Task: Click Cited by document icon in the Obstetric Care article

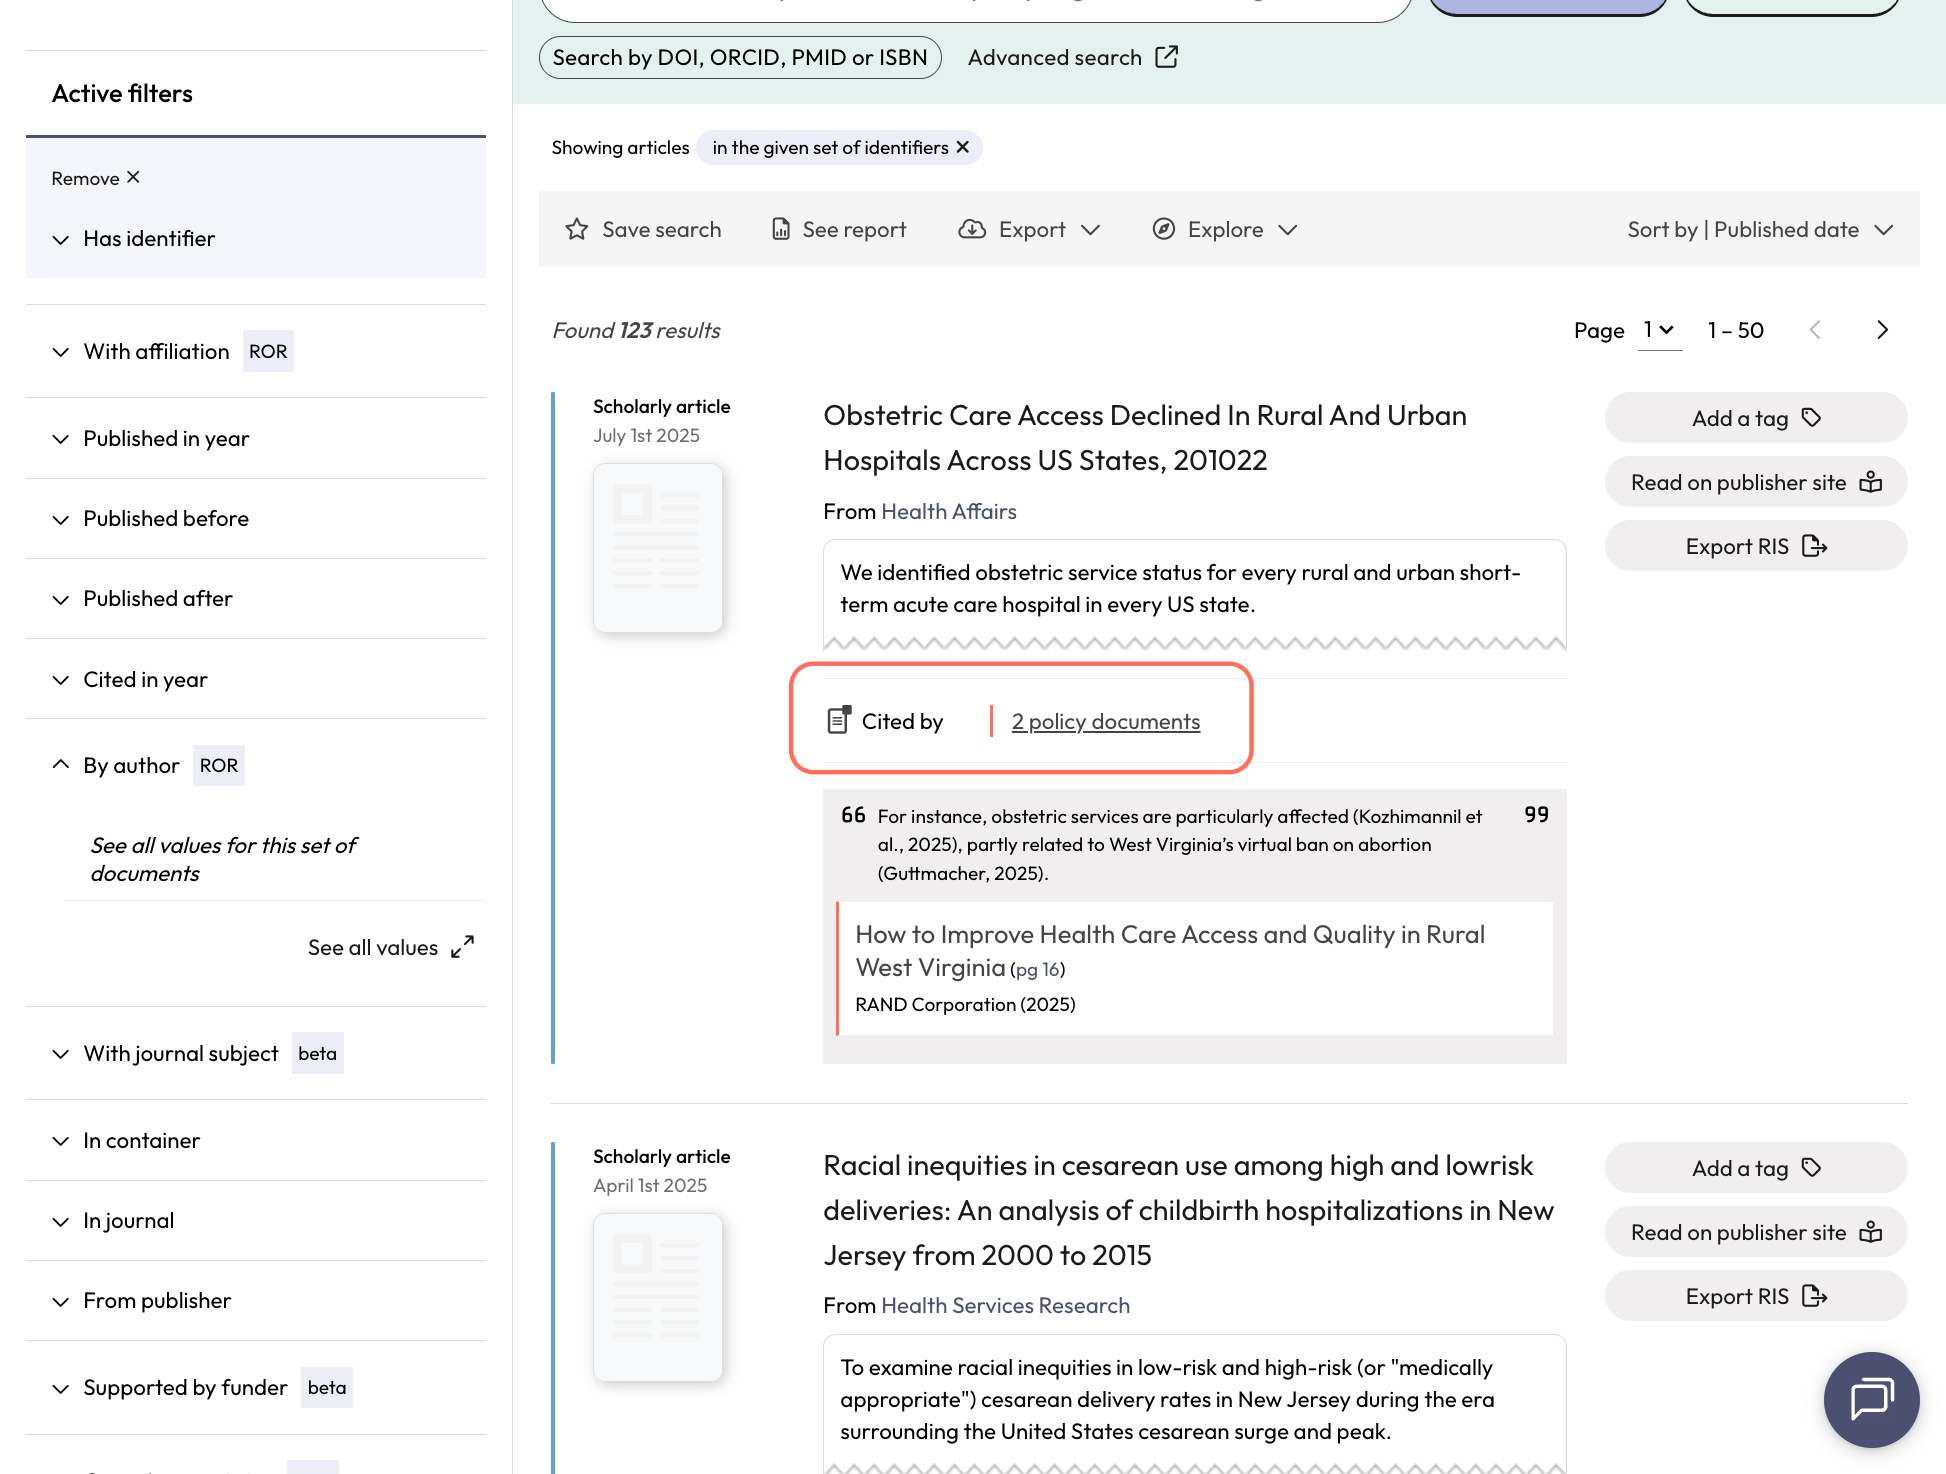Action: click(839, 719)
